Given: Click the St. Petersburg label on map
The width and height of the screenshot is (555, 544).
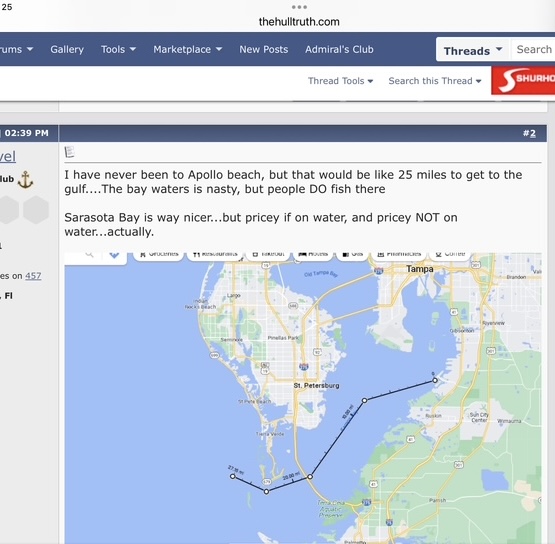Looking at the screenshot, I should tap(316, 385).
